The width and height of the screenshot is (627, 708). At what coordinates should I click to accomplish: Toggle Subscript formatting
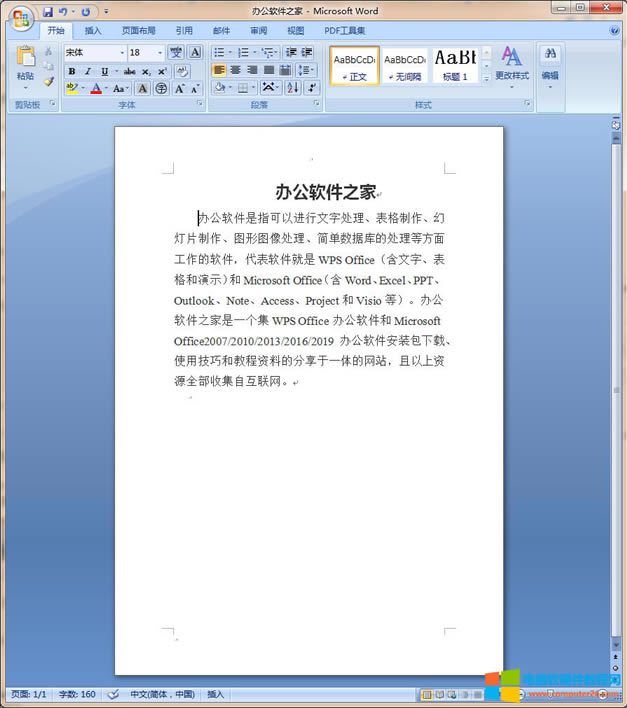146,71
